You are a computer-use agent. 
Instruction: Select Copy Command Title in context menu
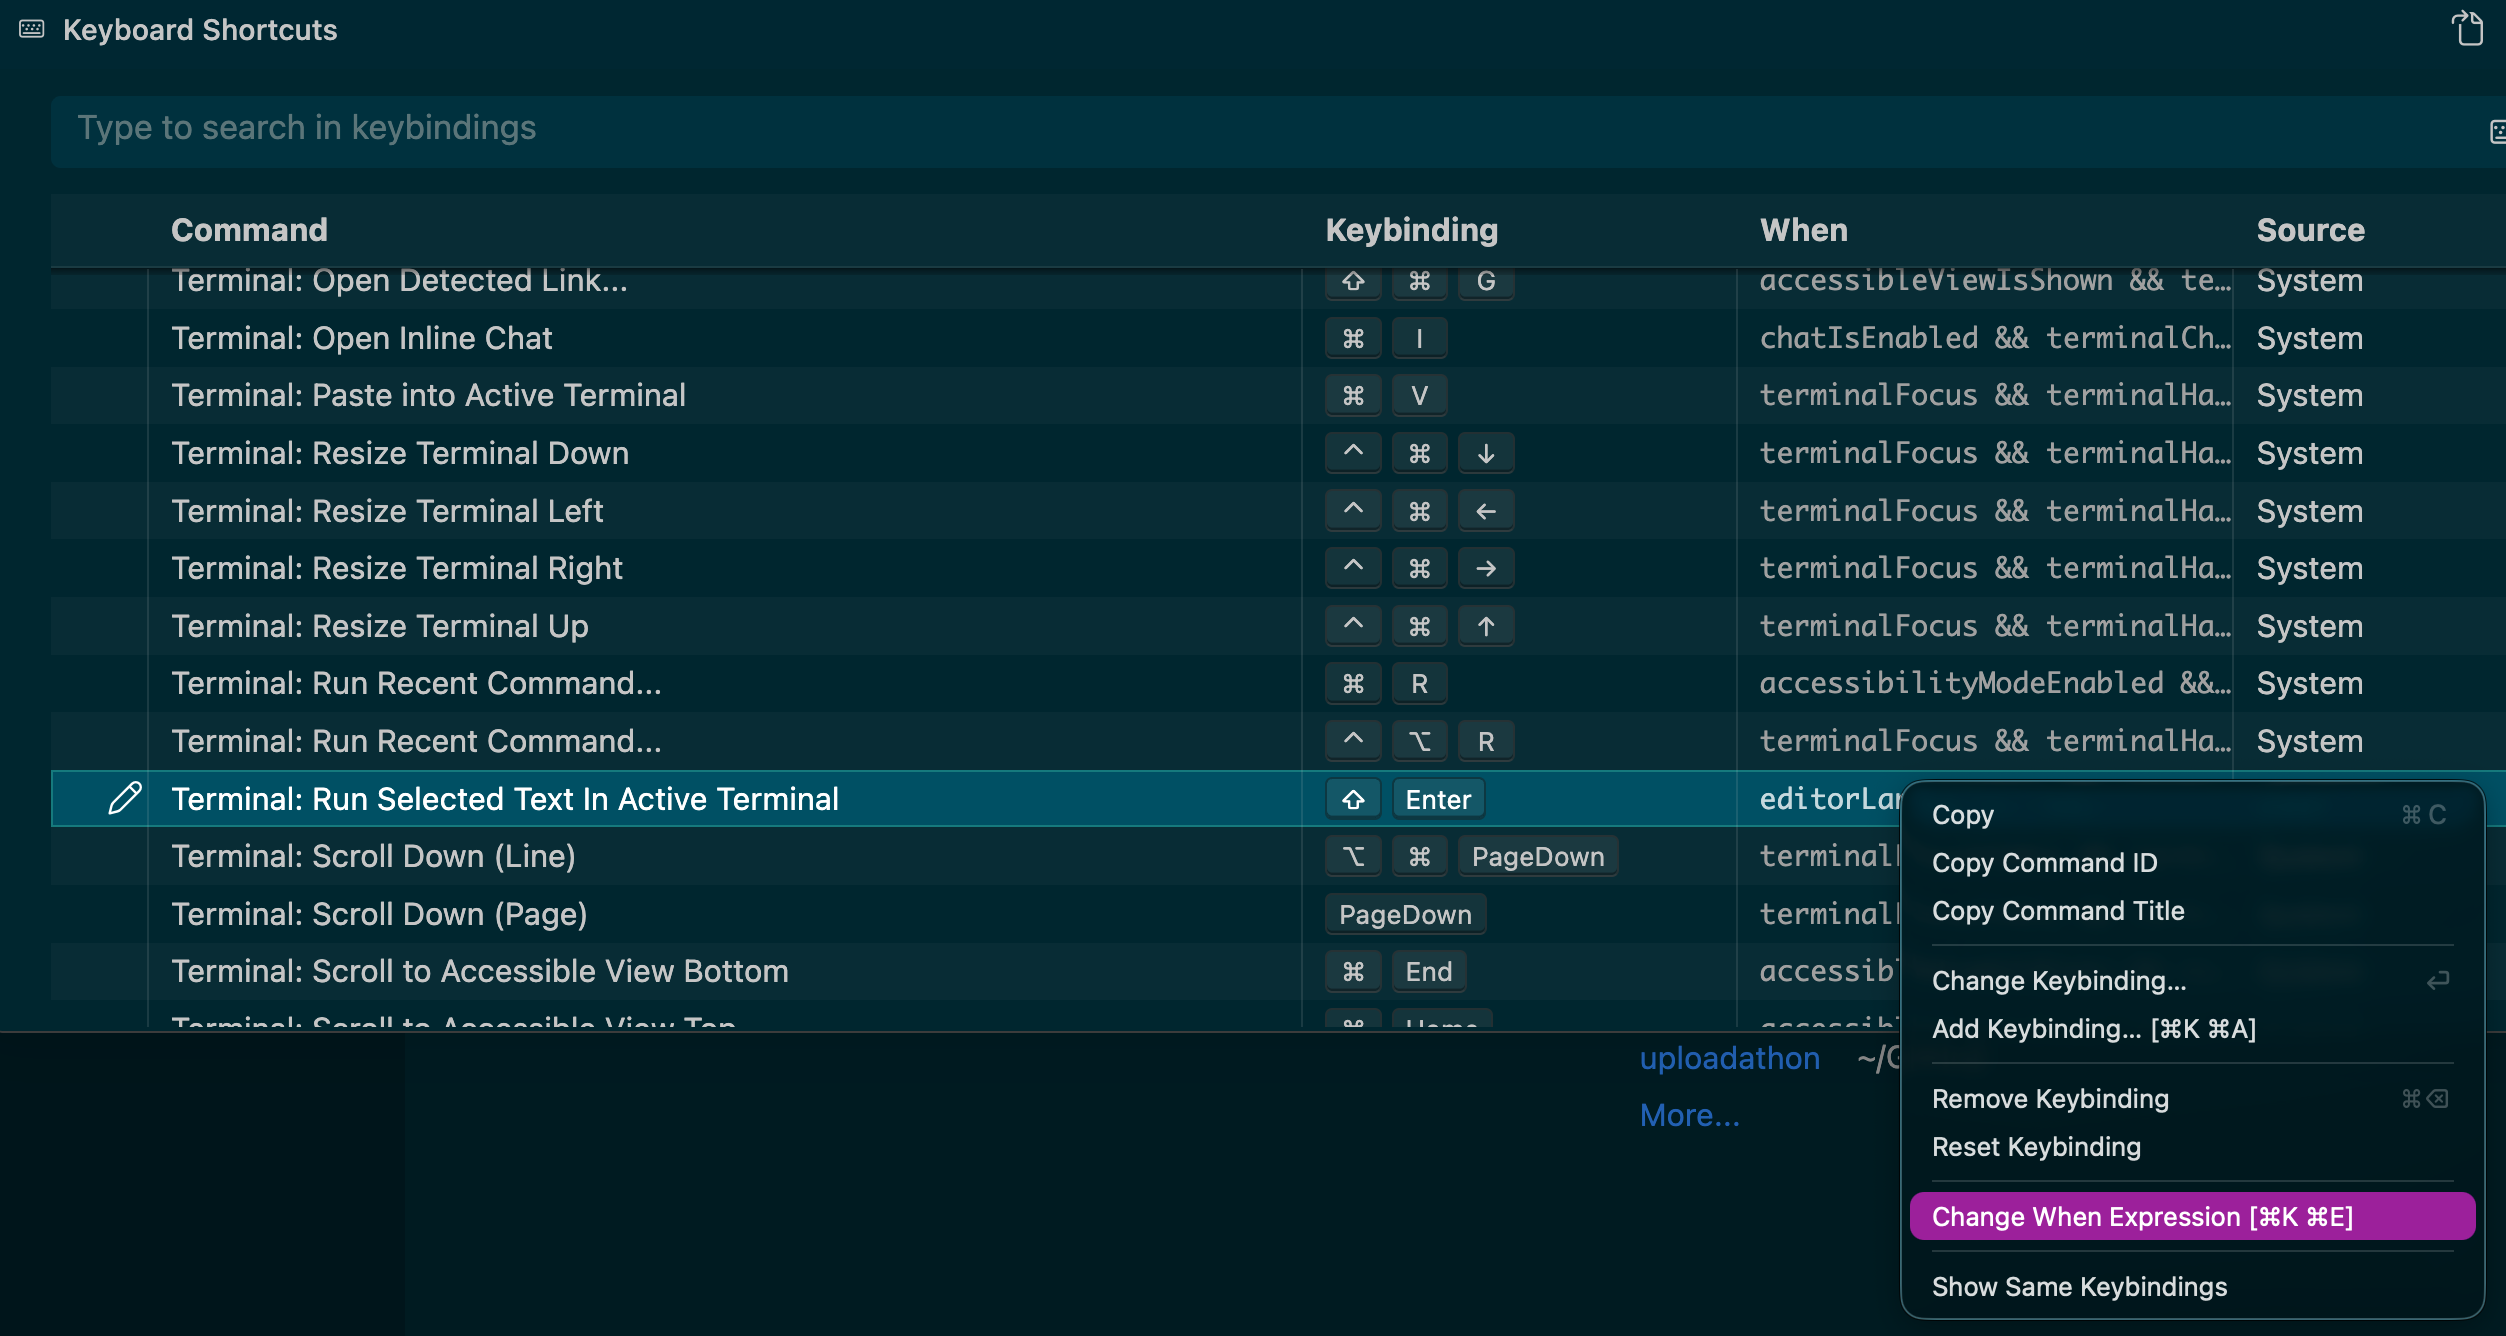tap(2058, 910)
